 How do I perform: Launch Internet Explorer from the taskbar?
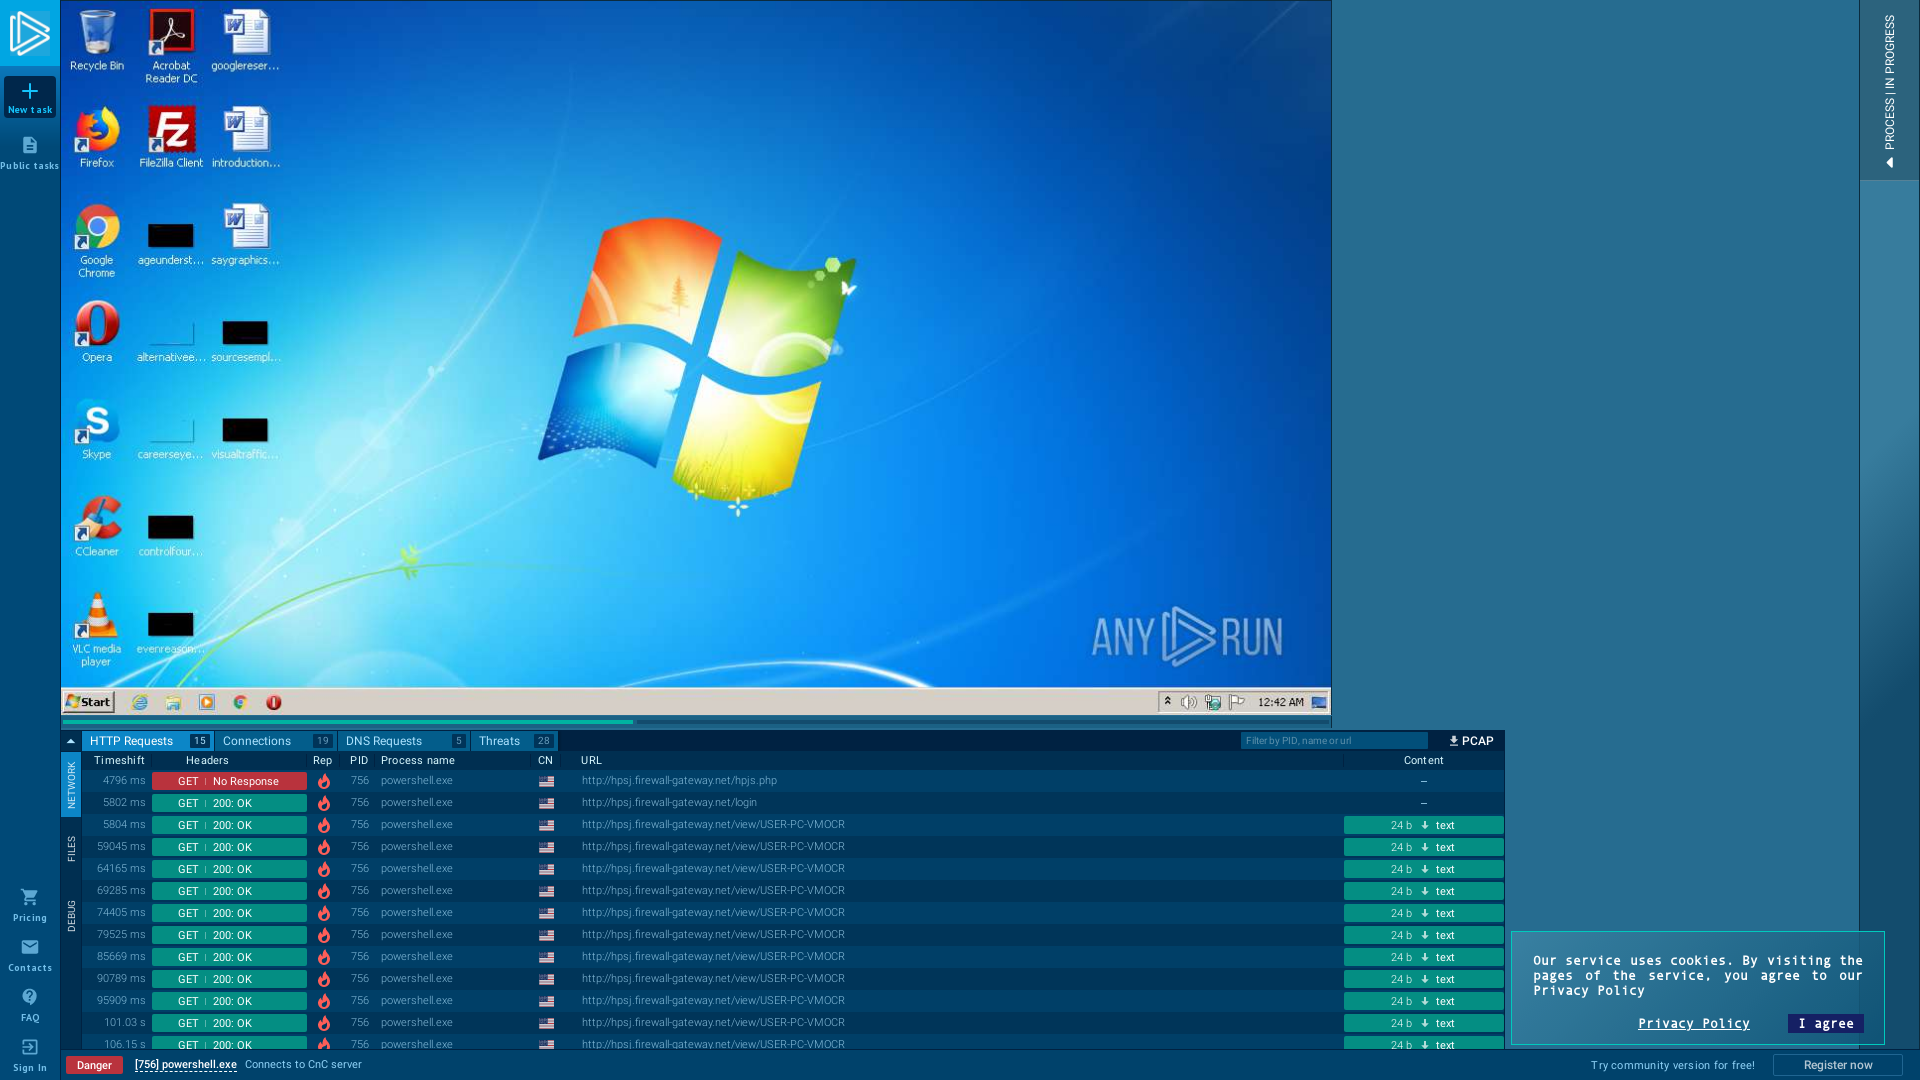pos(140,702)
